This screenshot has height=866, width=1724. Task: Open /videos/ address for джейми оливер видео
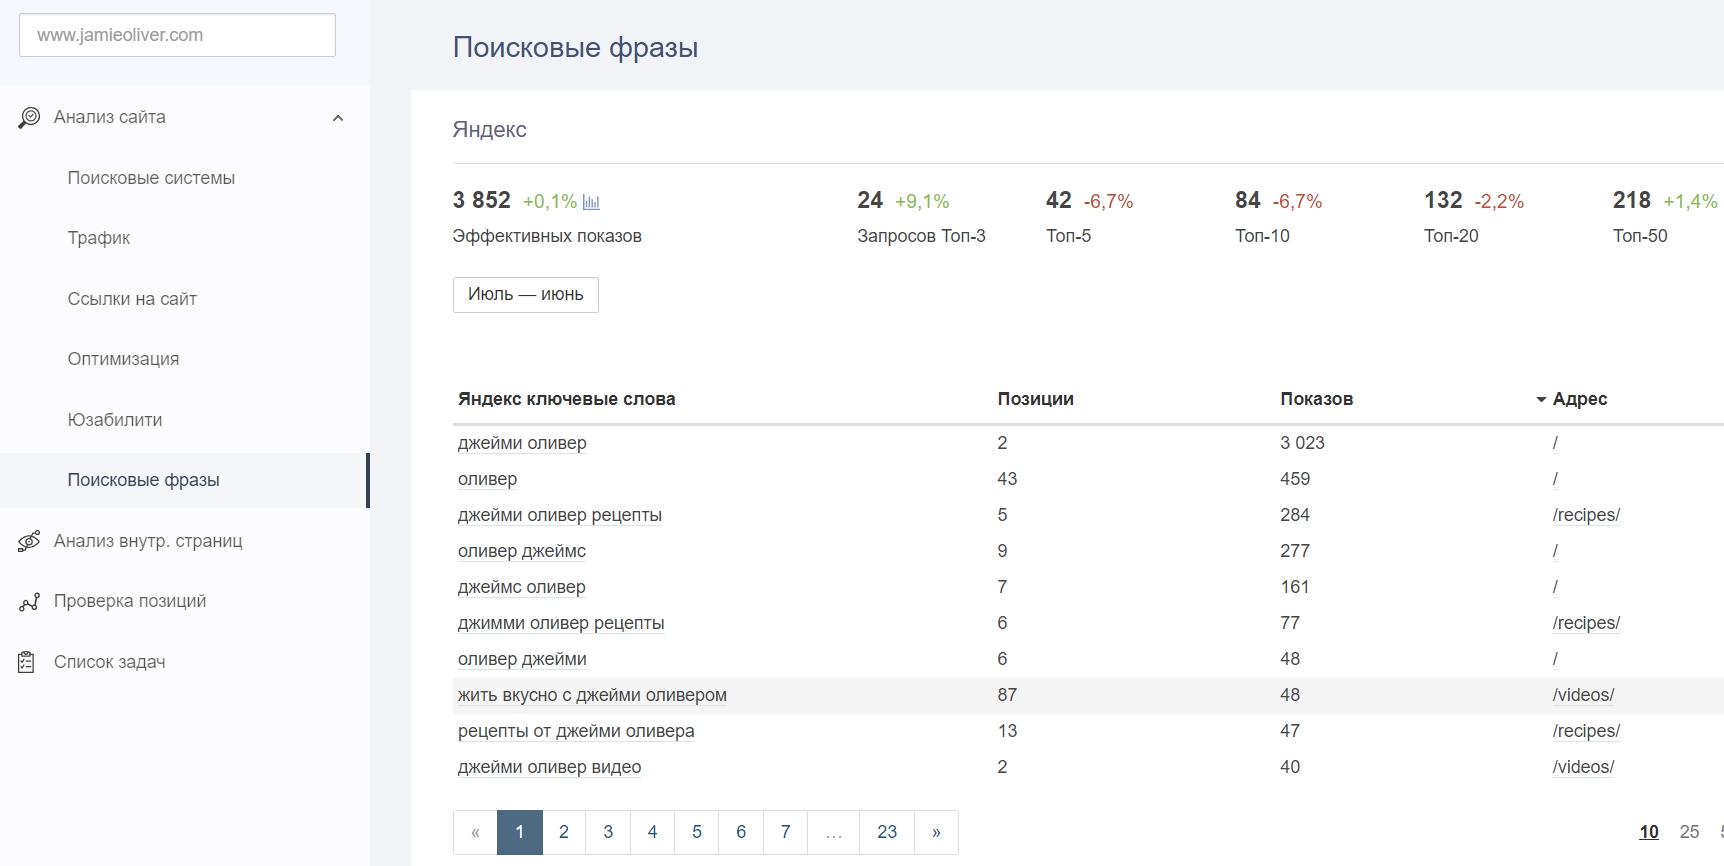(x=1583, y=767)
